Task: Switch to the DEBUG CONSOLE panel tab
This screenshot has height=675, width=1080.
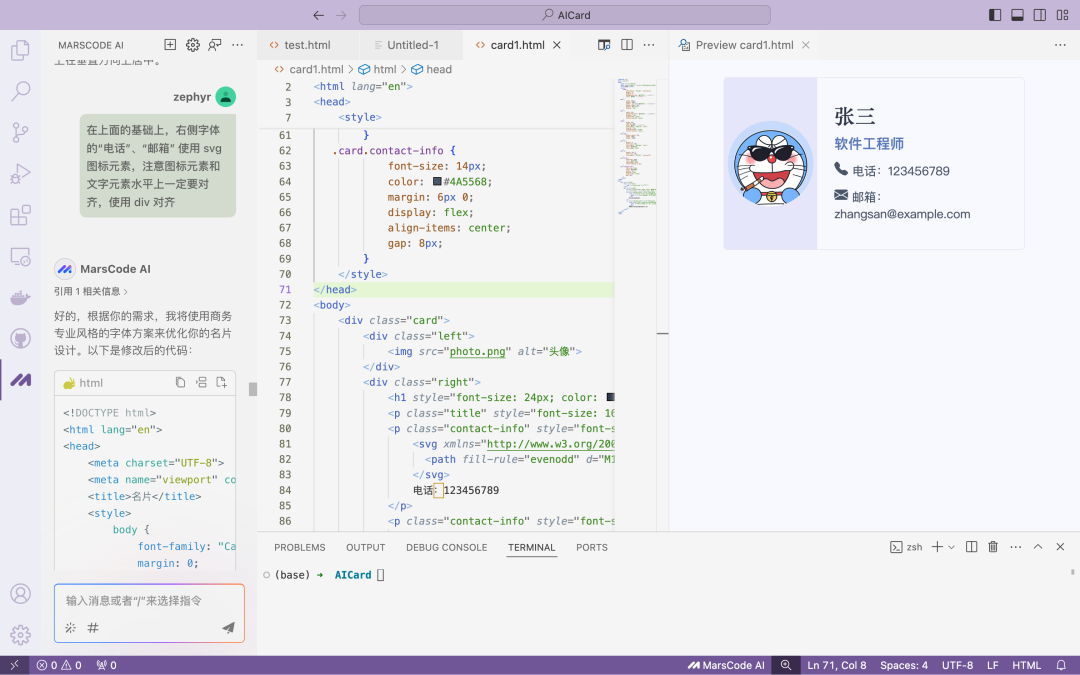Action: [x=446, y=547]
